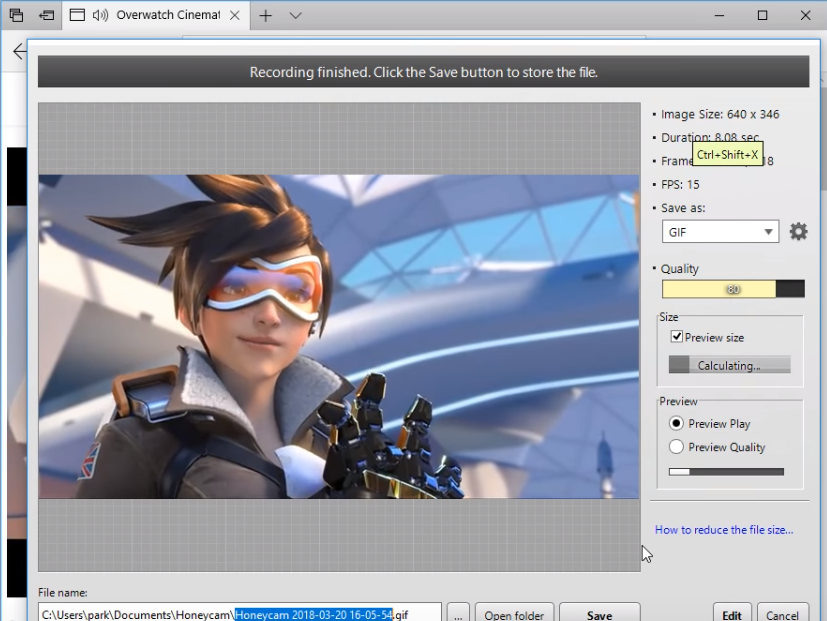
Task: Browse for folder with ellipsis button
Action: point(457,613)
